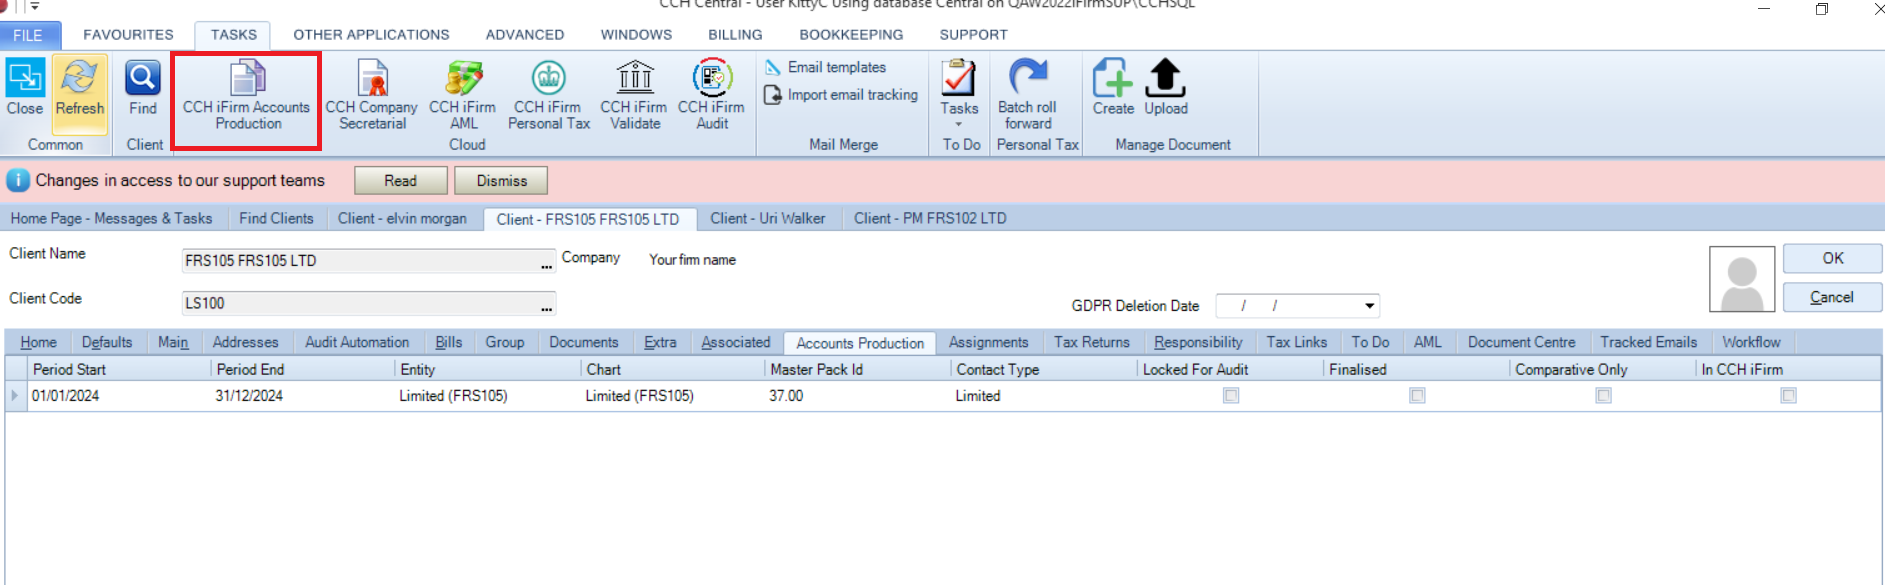Select Import email tracking

pyautogui.click(x=840, y=95)
